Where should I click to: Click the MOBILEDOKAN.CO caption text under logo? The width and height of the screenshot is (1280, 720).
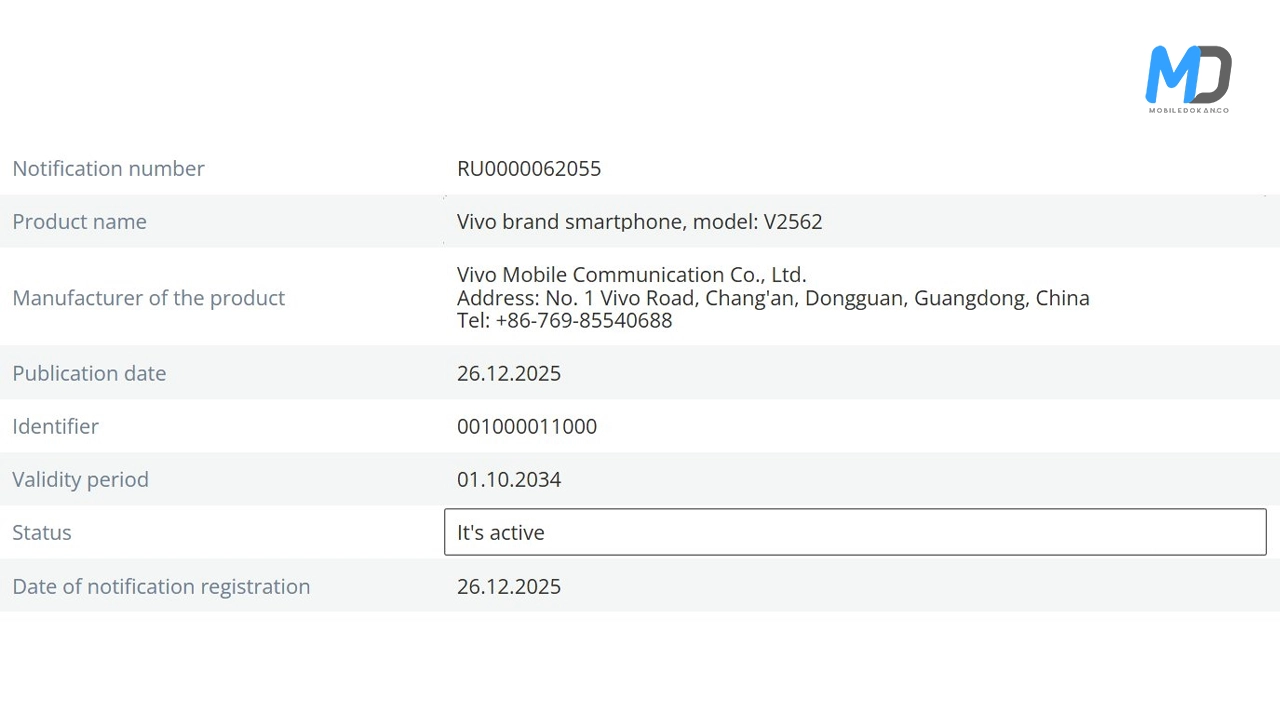click(1188, 110)
